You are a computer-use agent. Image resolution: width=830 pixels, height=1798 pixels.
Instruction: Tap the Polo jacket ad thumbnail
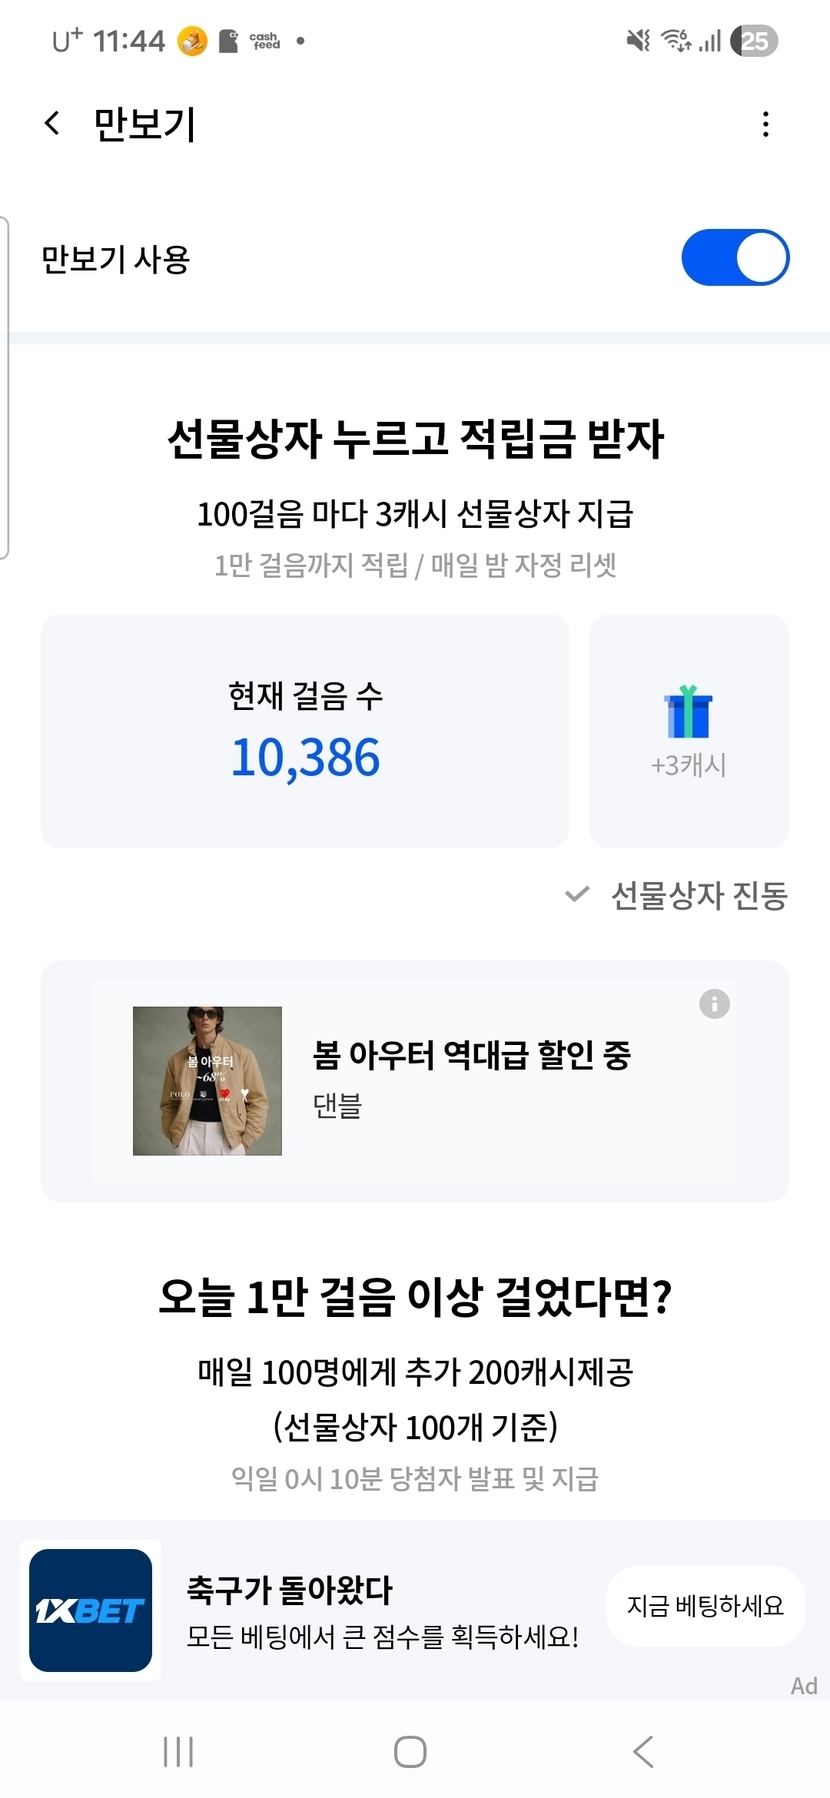[207, 1081]
